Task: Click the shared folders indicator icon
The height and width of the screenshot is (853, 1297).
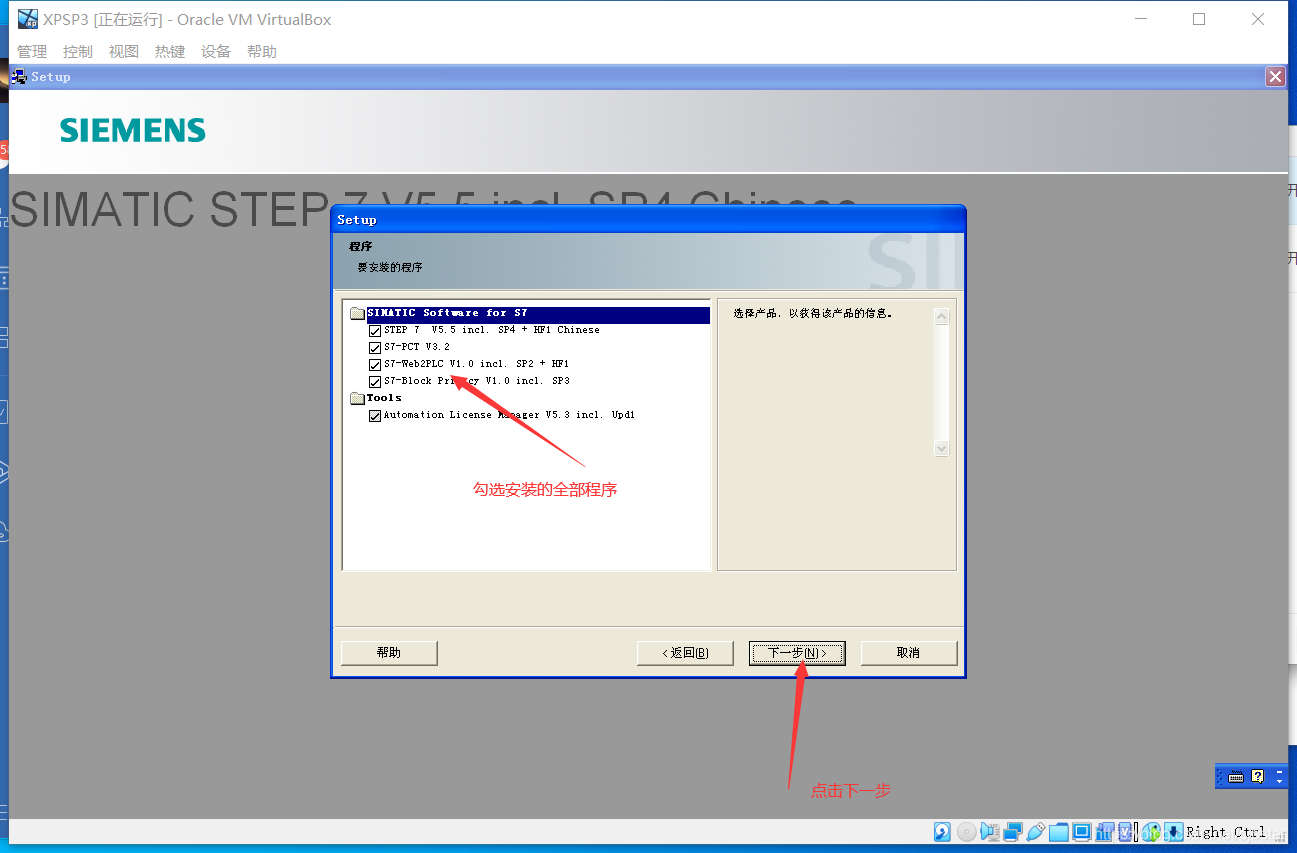Action: click(x=1059, y=832)
